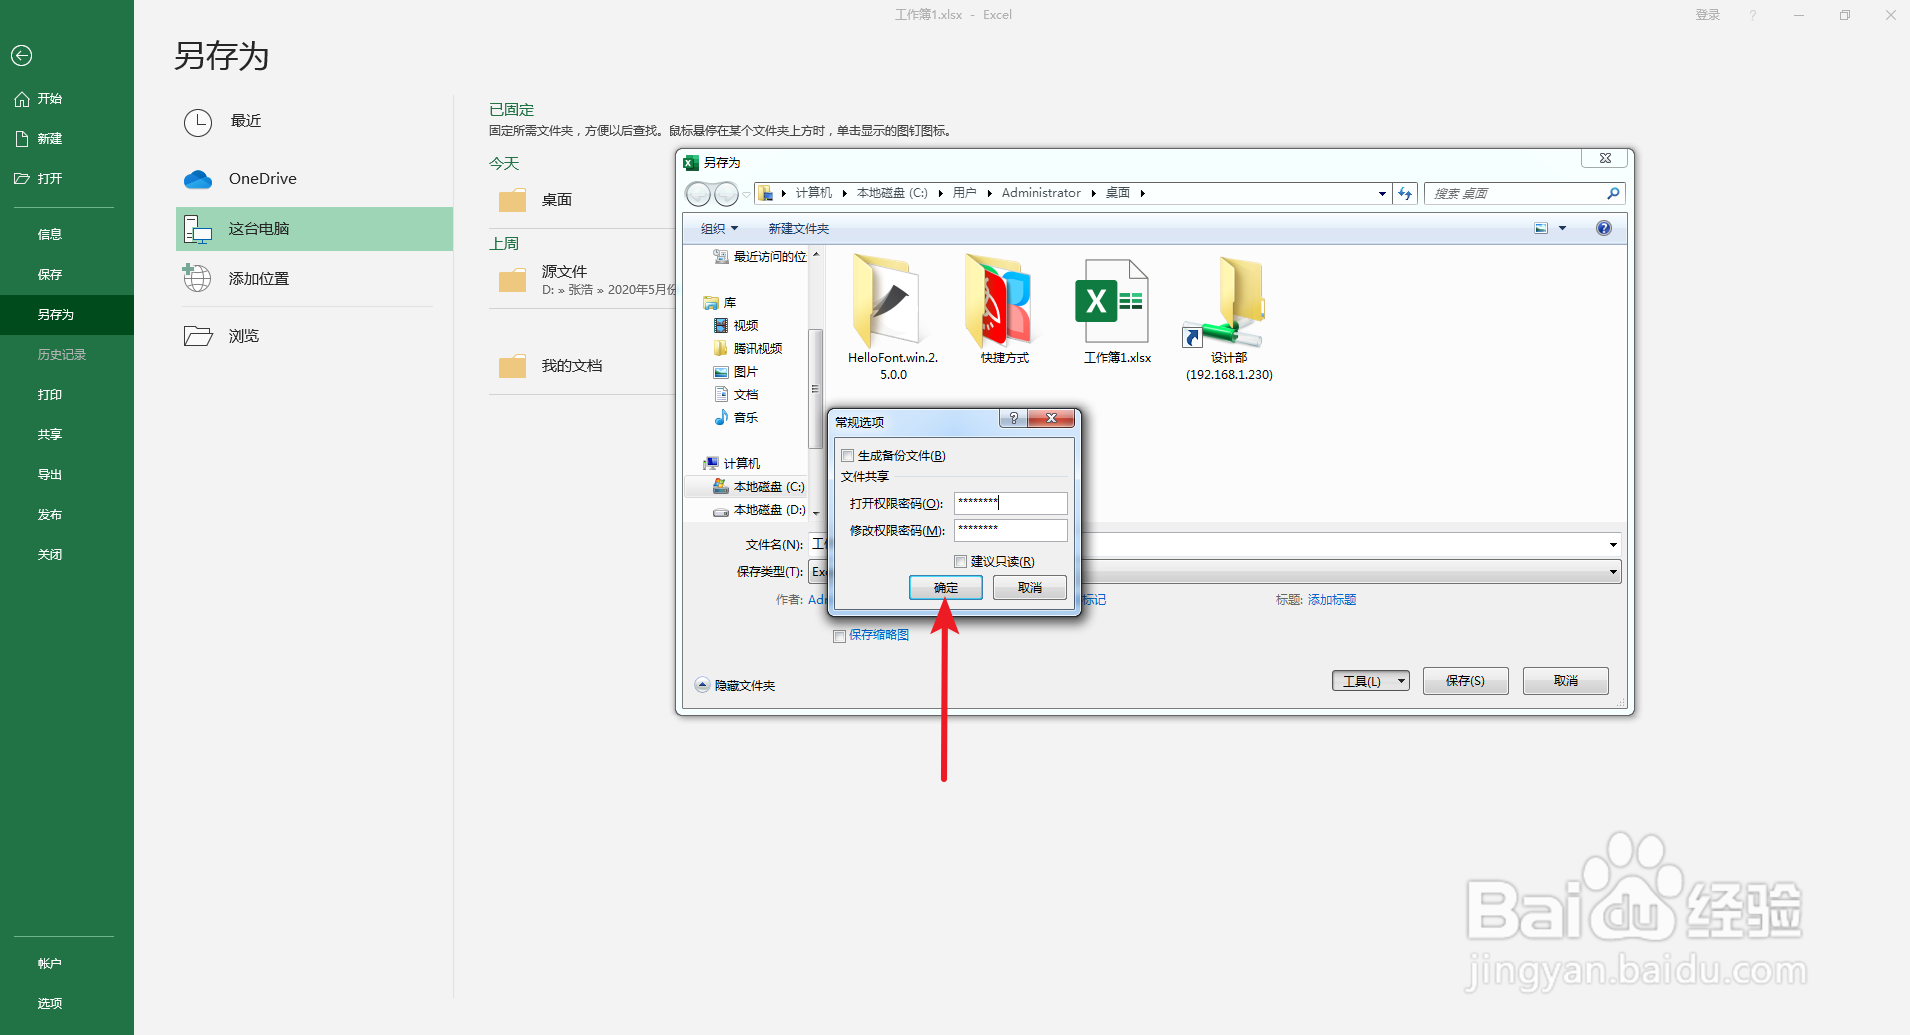Open 信息 backstage menu item
The height and width of the screenshot is (1035, 1910).
coord(50,235)
